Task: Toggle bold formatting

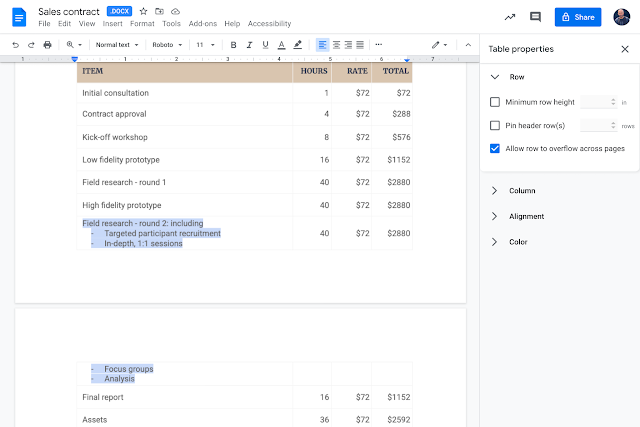Action: click(233, 45)
